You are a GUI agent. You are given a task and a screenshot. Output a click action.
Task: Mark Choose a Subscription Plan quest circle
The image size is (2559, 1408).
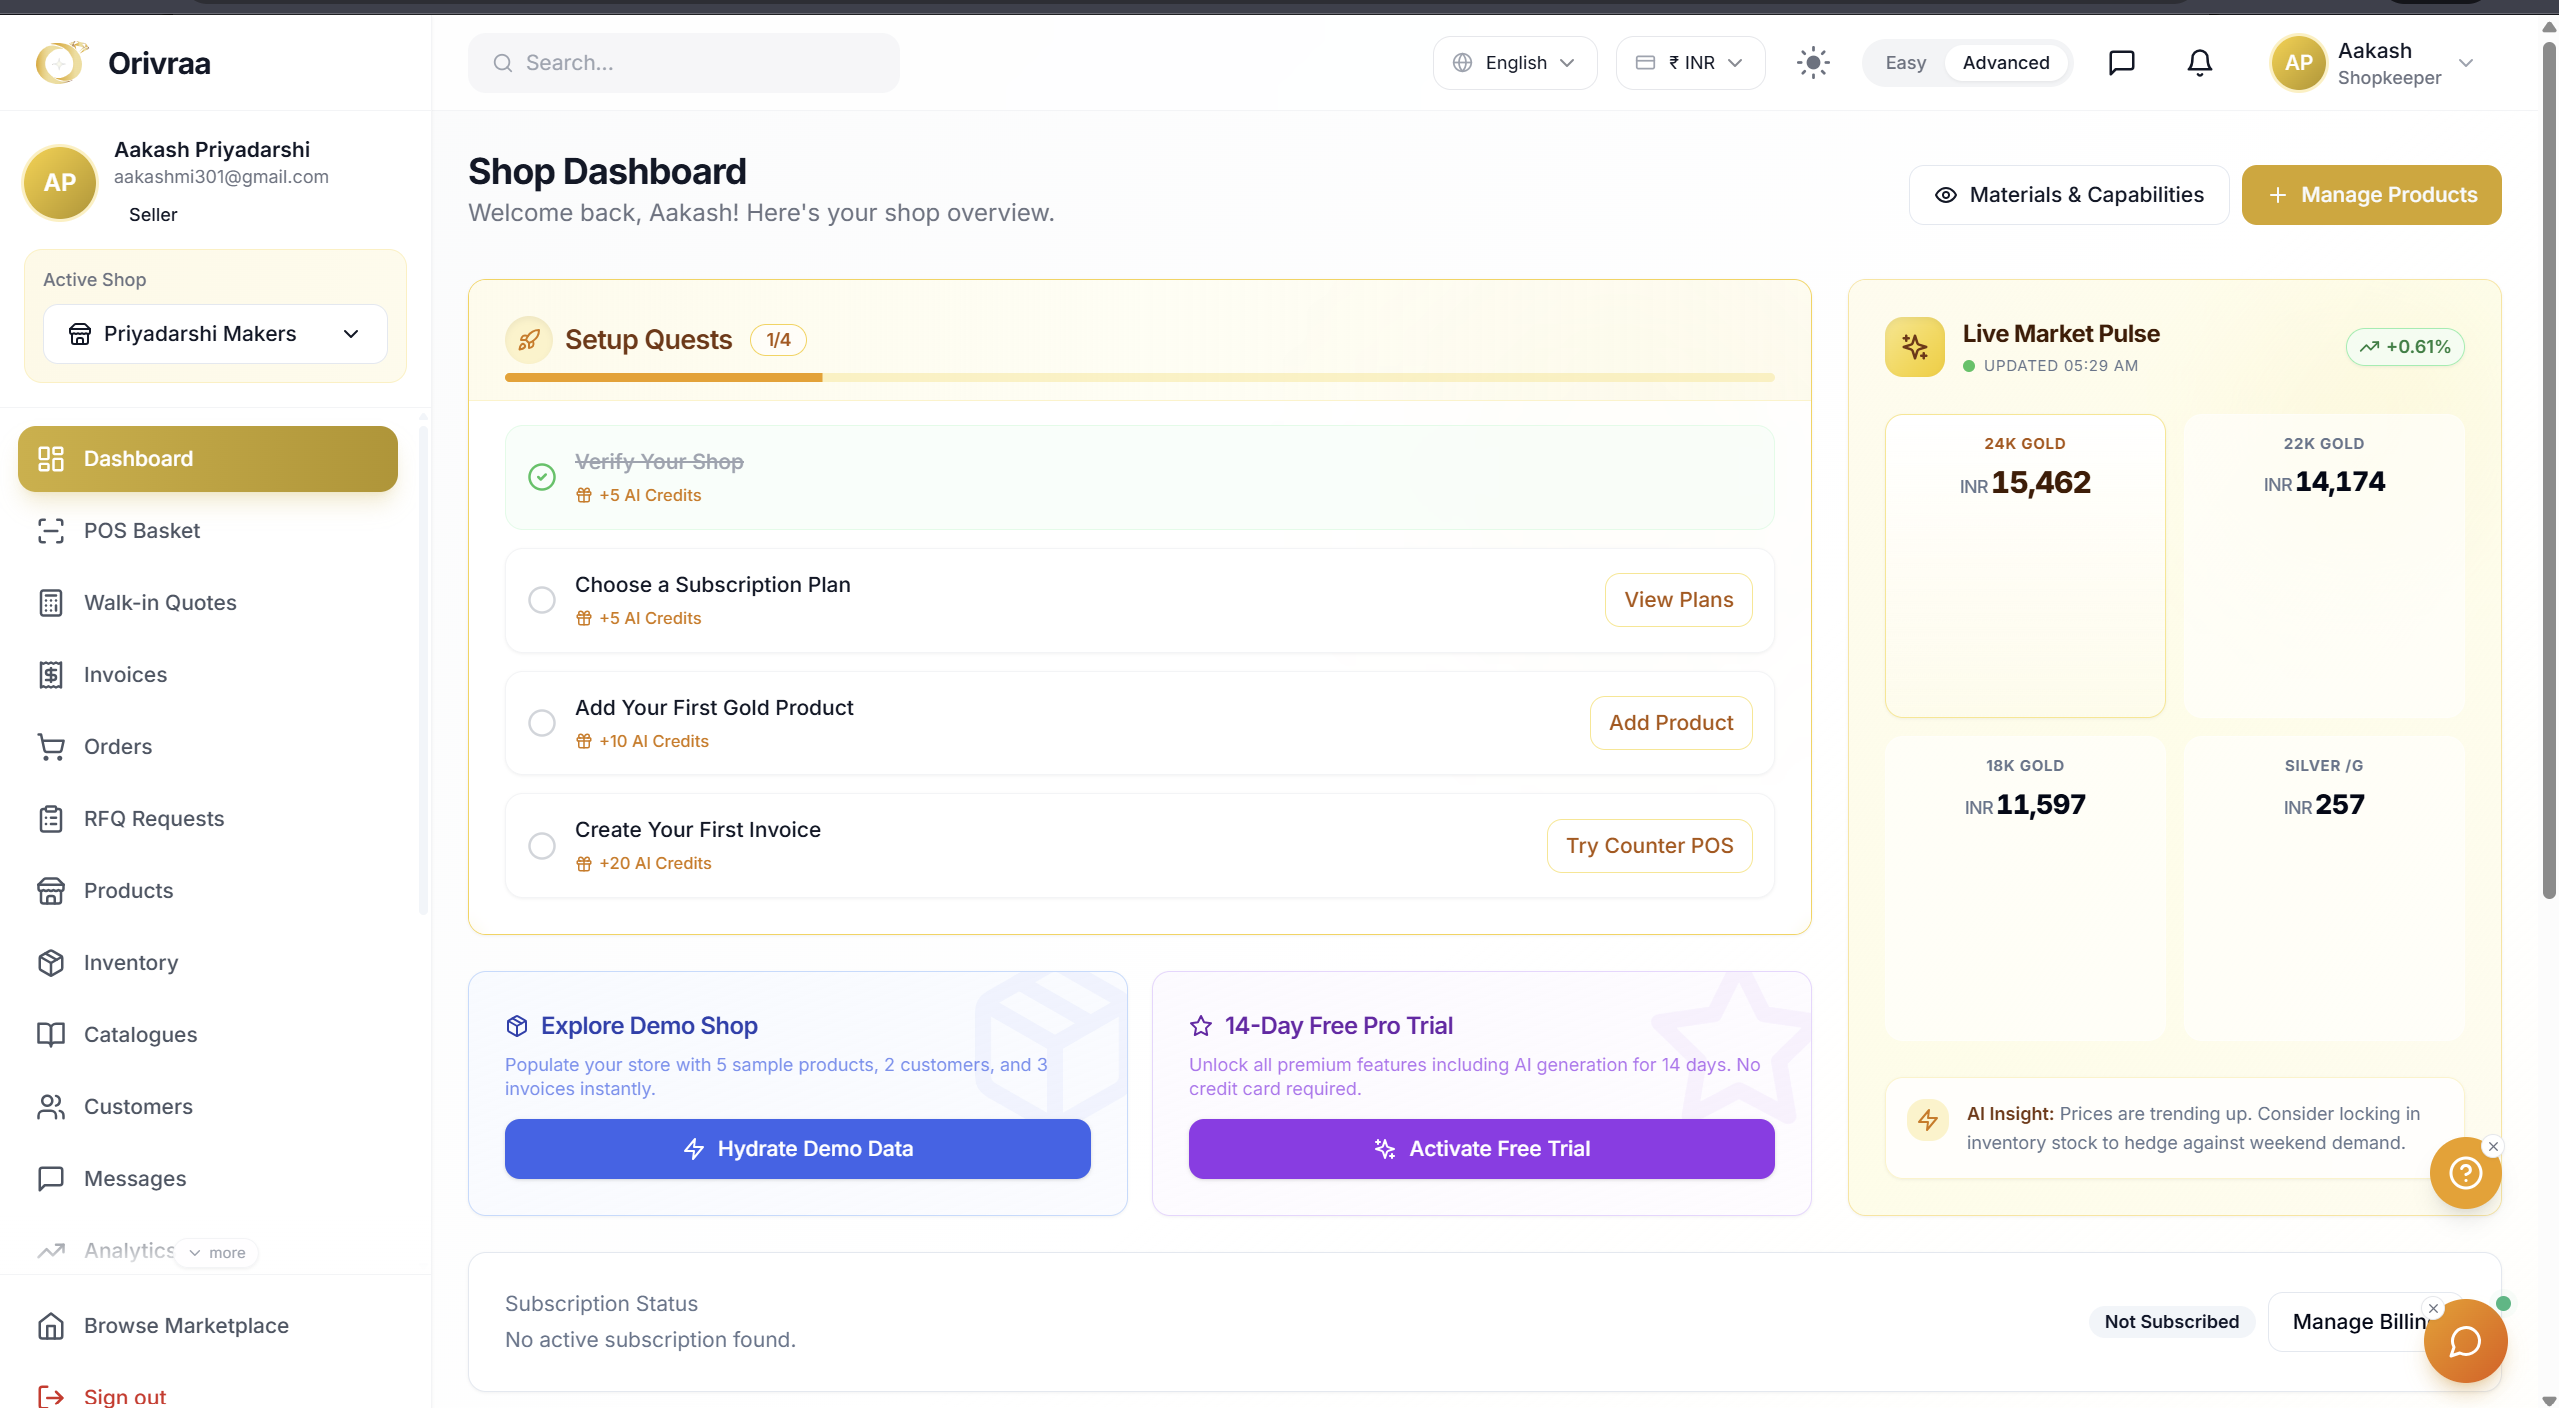542,600
